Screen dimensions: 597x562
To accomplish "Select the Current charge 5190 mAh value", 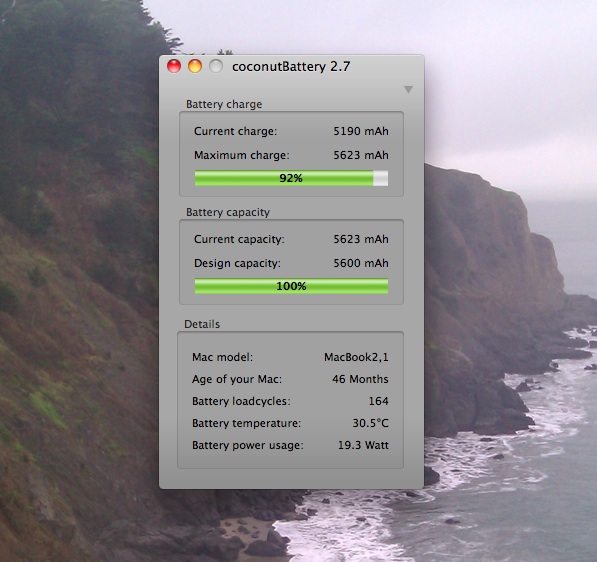I will coord(361,131).
